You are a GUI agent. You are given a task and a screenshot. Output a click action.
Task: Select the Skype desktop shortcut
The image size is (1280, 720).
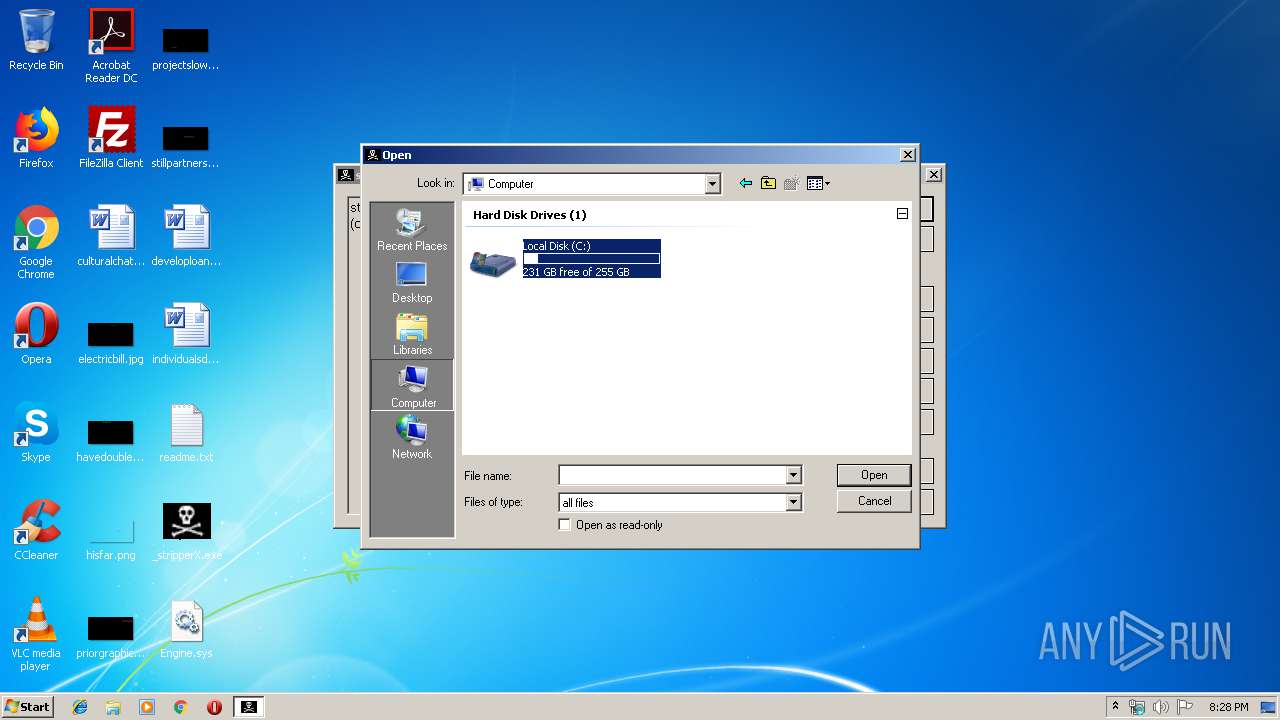point(36,432)
